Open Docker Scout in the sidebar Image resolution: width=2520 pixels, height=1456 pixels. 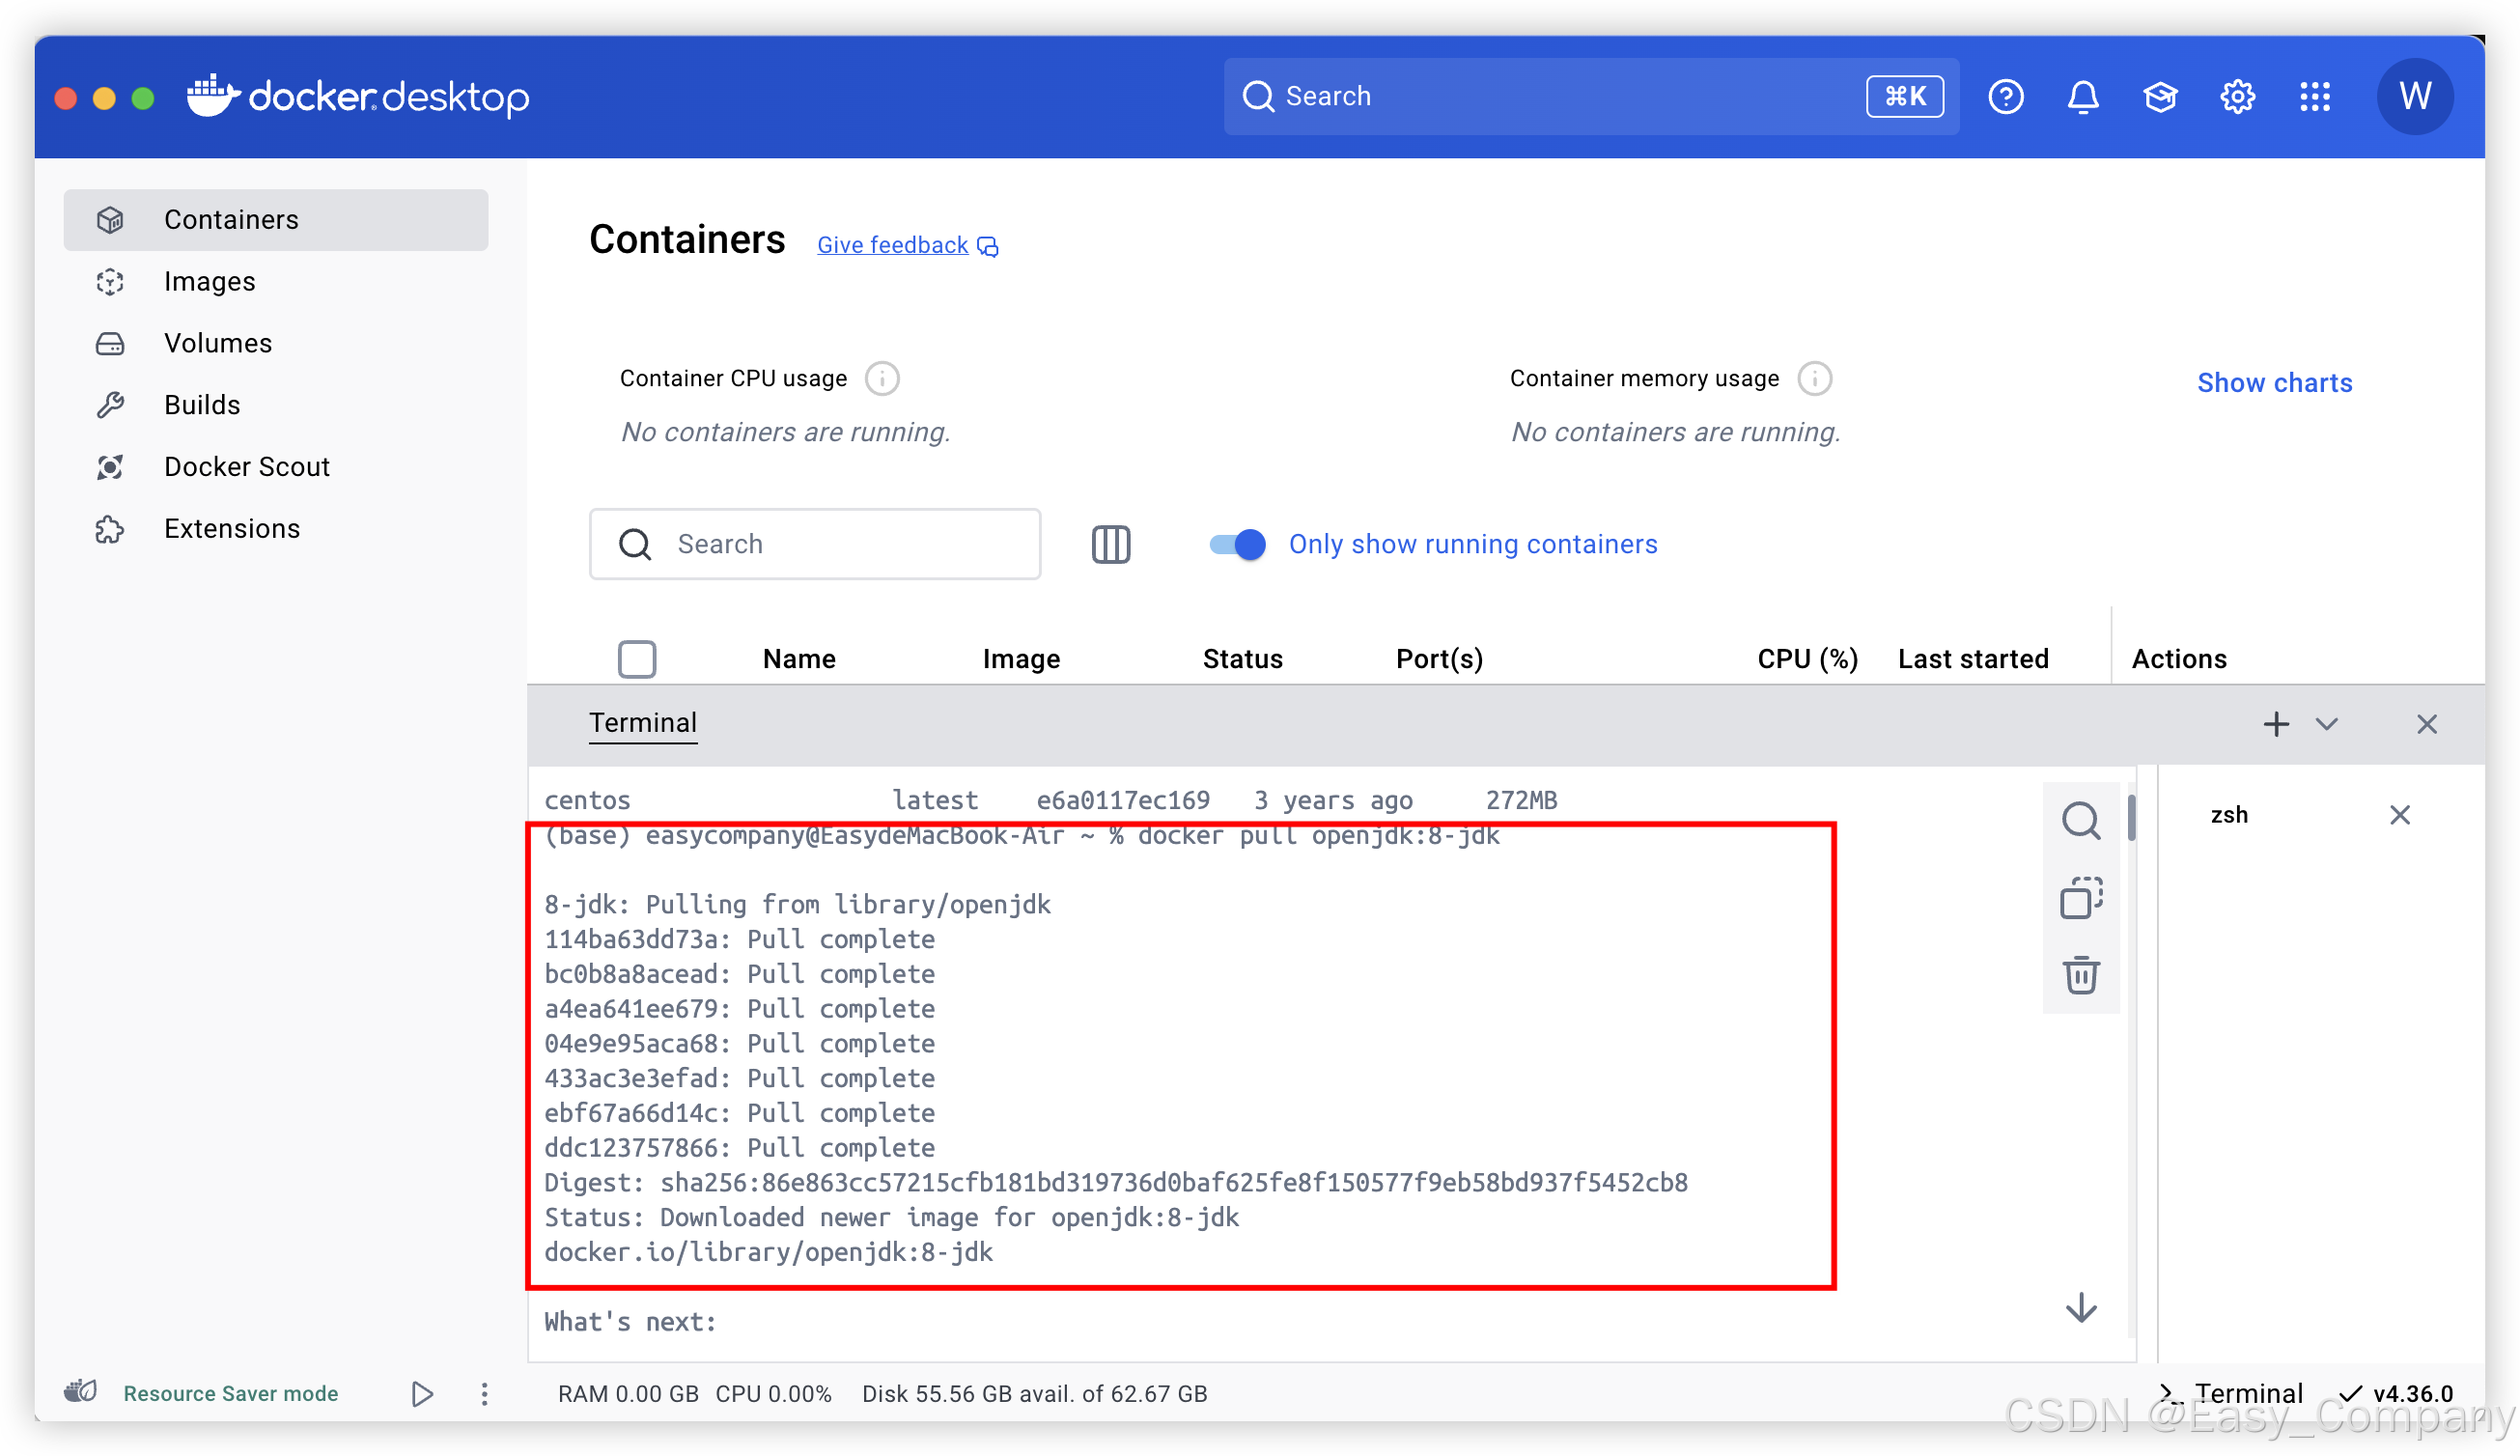coord(276,466)
